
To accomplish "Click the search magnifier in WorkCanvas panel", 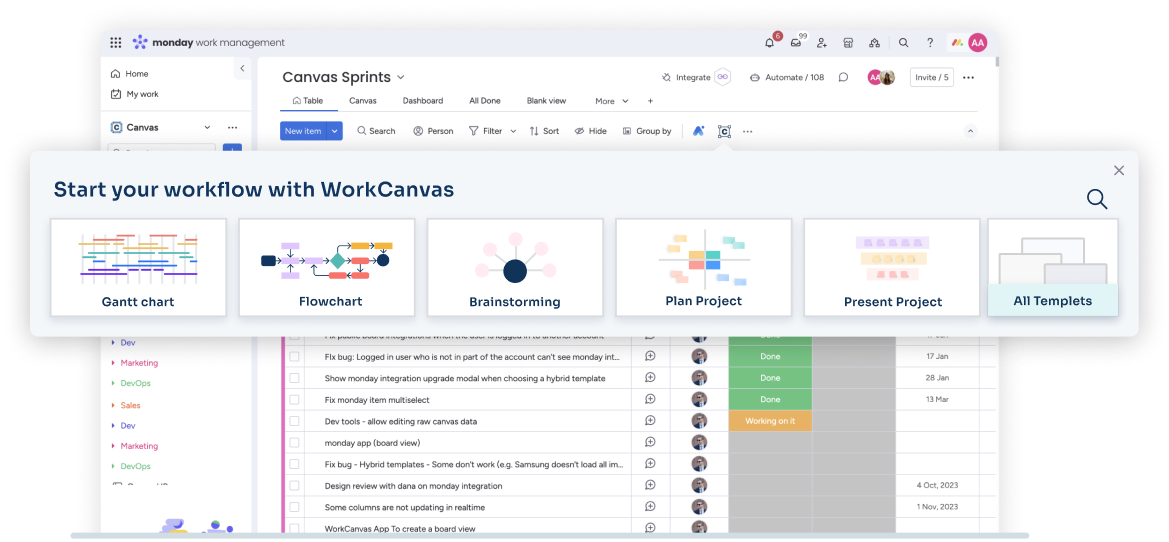I will pos(1097,199).
